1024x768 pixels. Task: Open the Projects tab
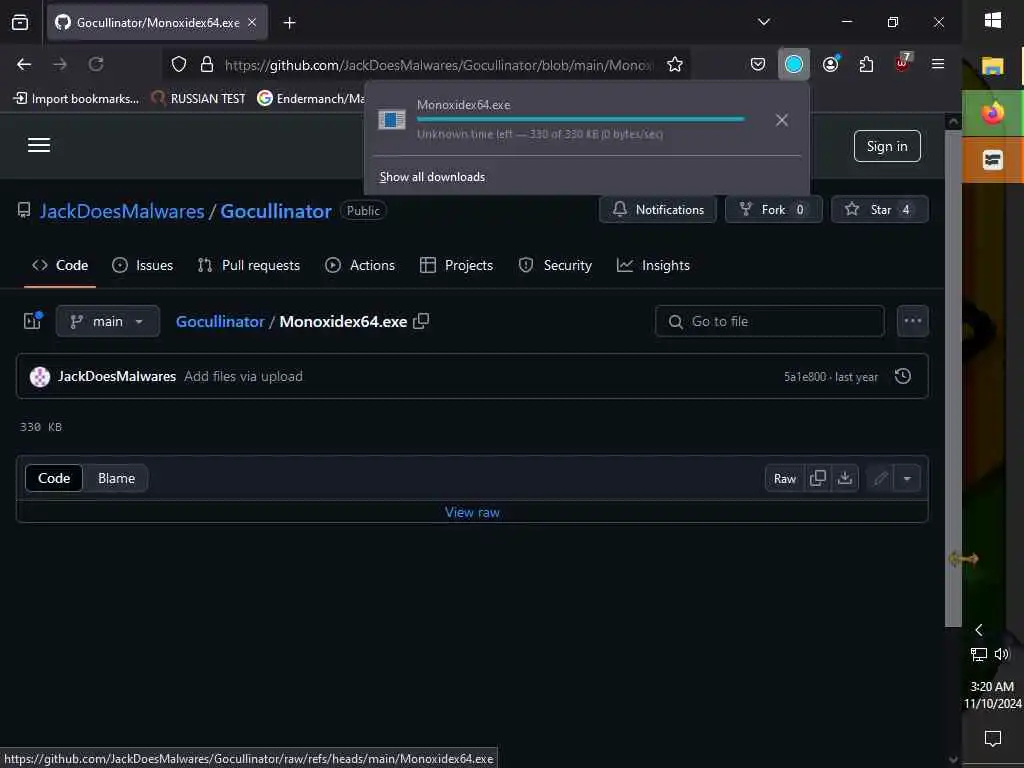click(x=456, y=266)
